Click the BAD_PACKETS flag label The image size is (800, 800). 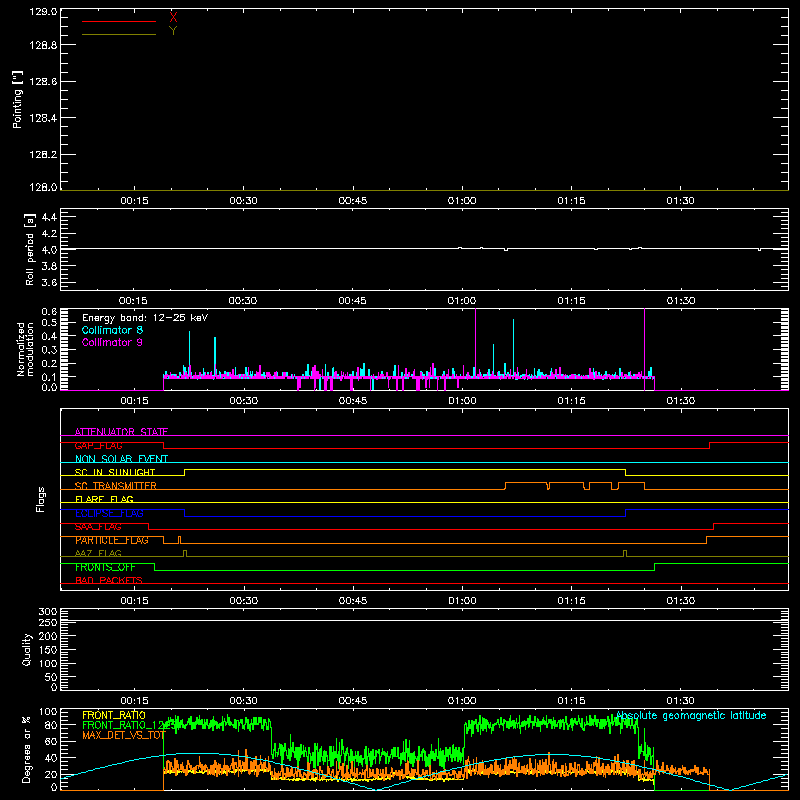(109, 581)
